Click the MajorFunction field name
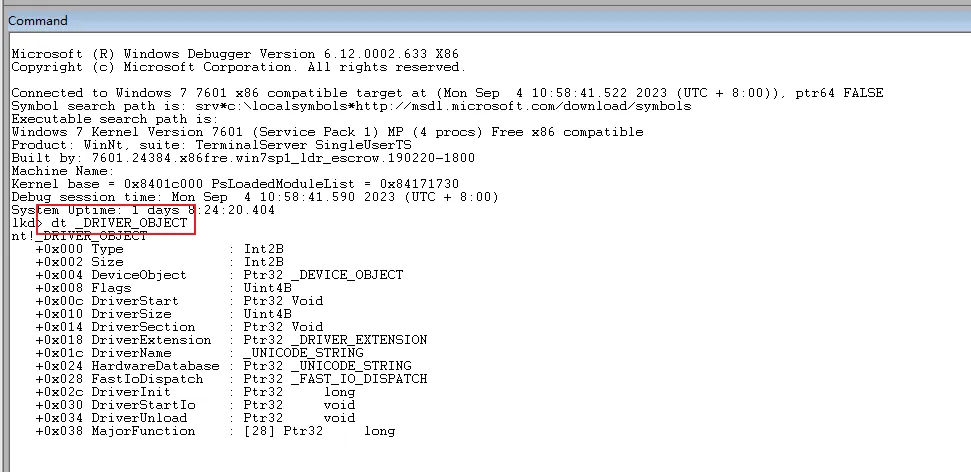This screenshot has height=472, width=971. [143, 431]
